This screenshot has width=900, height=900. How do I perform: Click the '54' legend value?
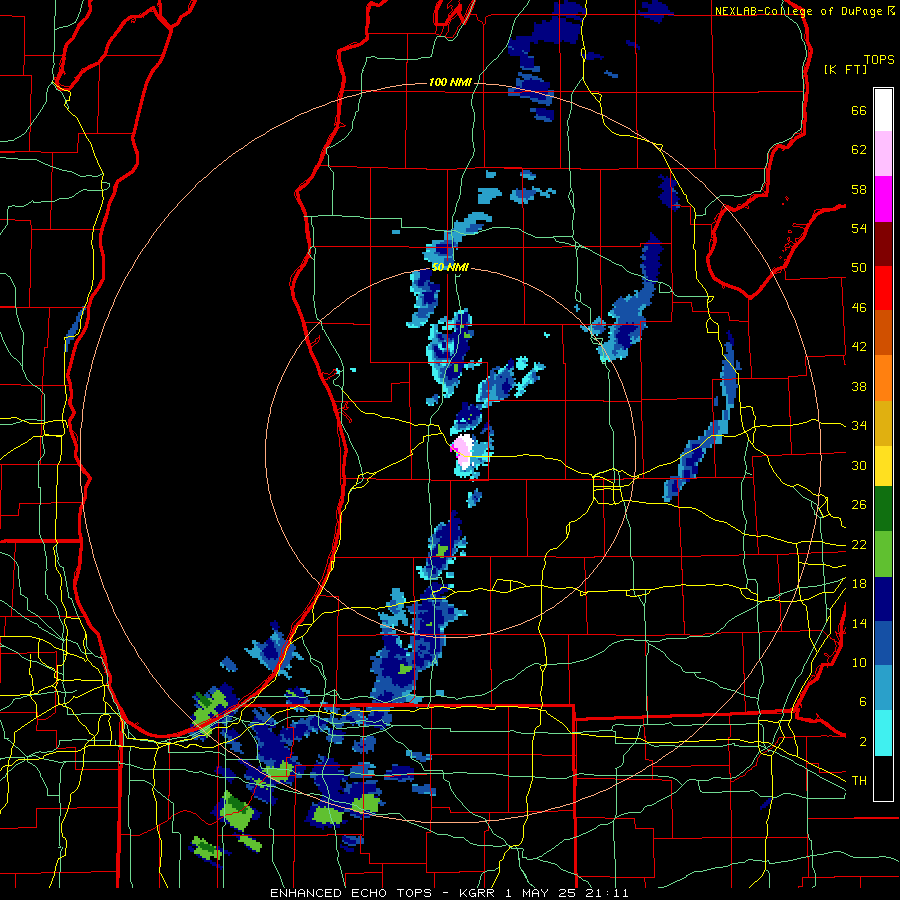[x=859, y=228]
